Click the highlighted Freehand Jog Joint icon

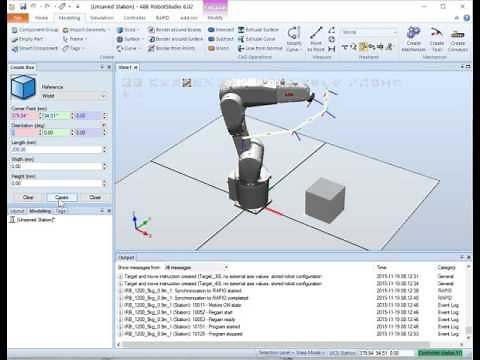pos(363,47)
